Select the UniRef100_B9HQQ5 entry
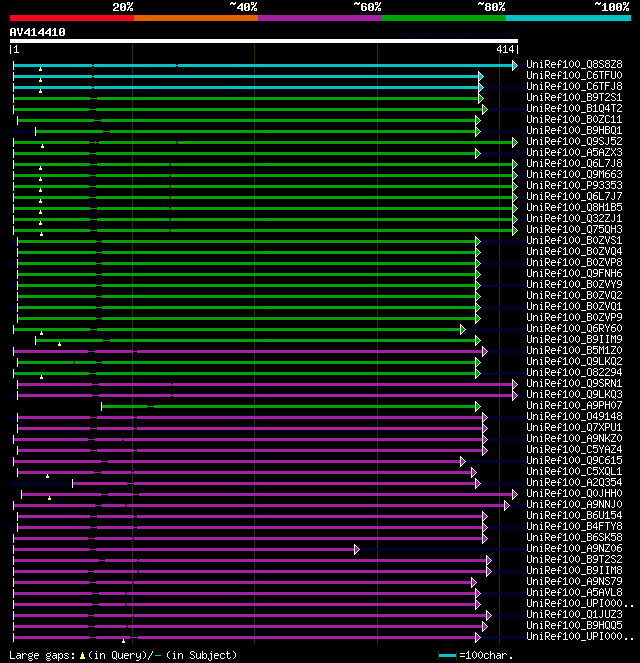The width and height of the screenshot is (640, 663). coord(574,625)
